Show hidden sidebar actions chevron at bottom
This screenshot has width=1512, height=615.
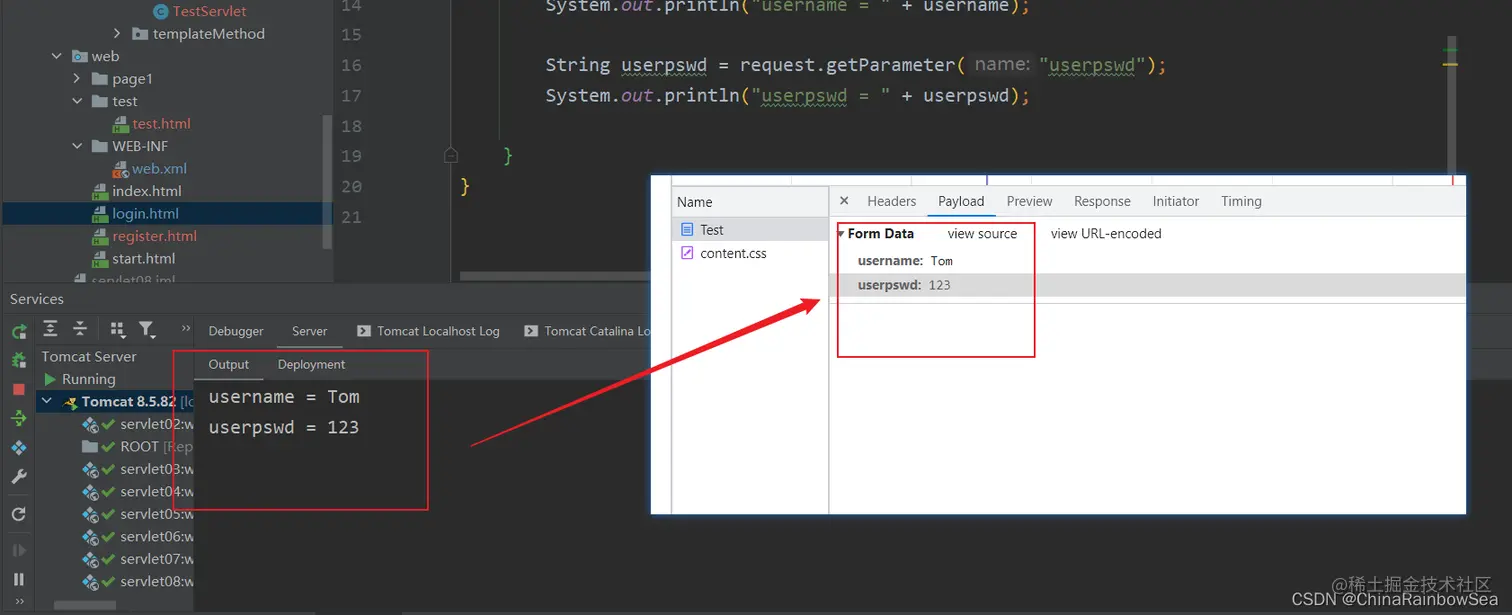coord(18,603)
